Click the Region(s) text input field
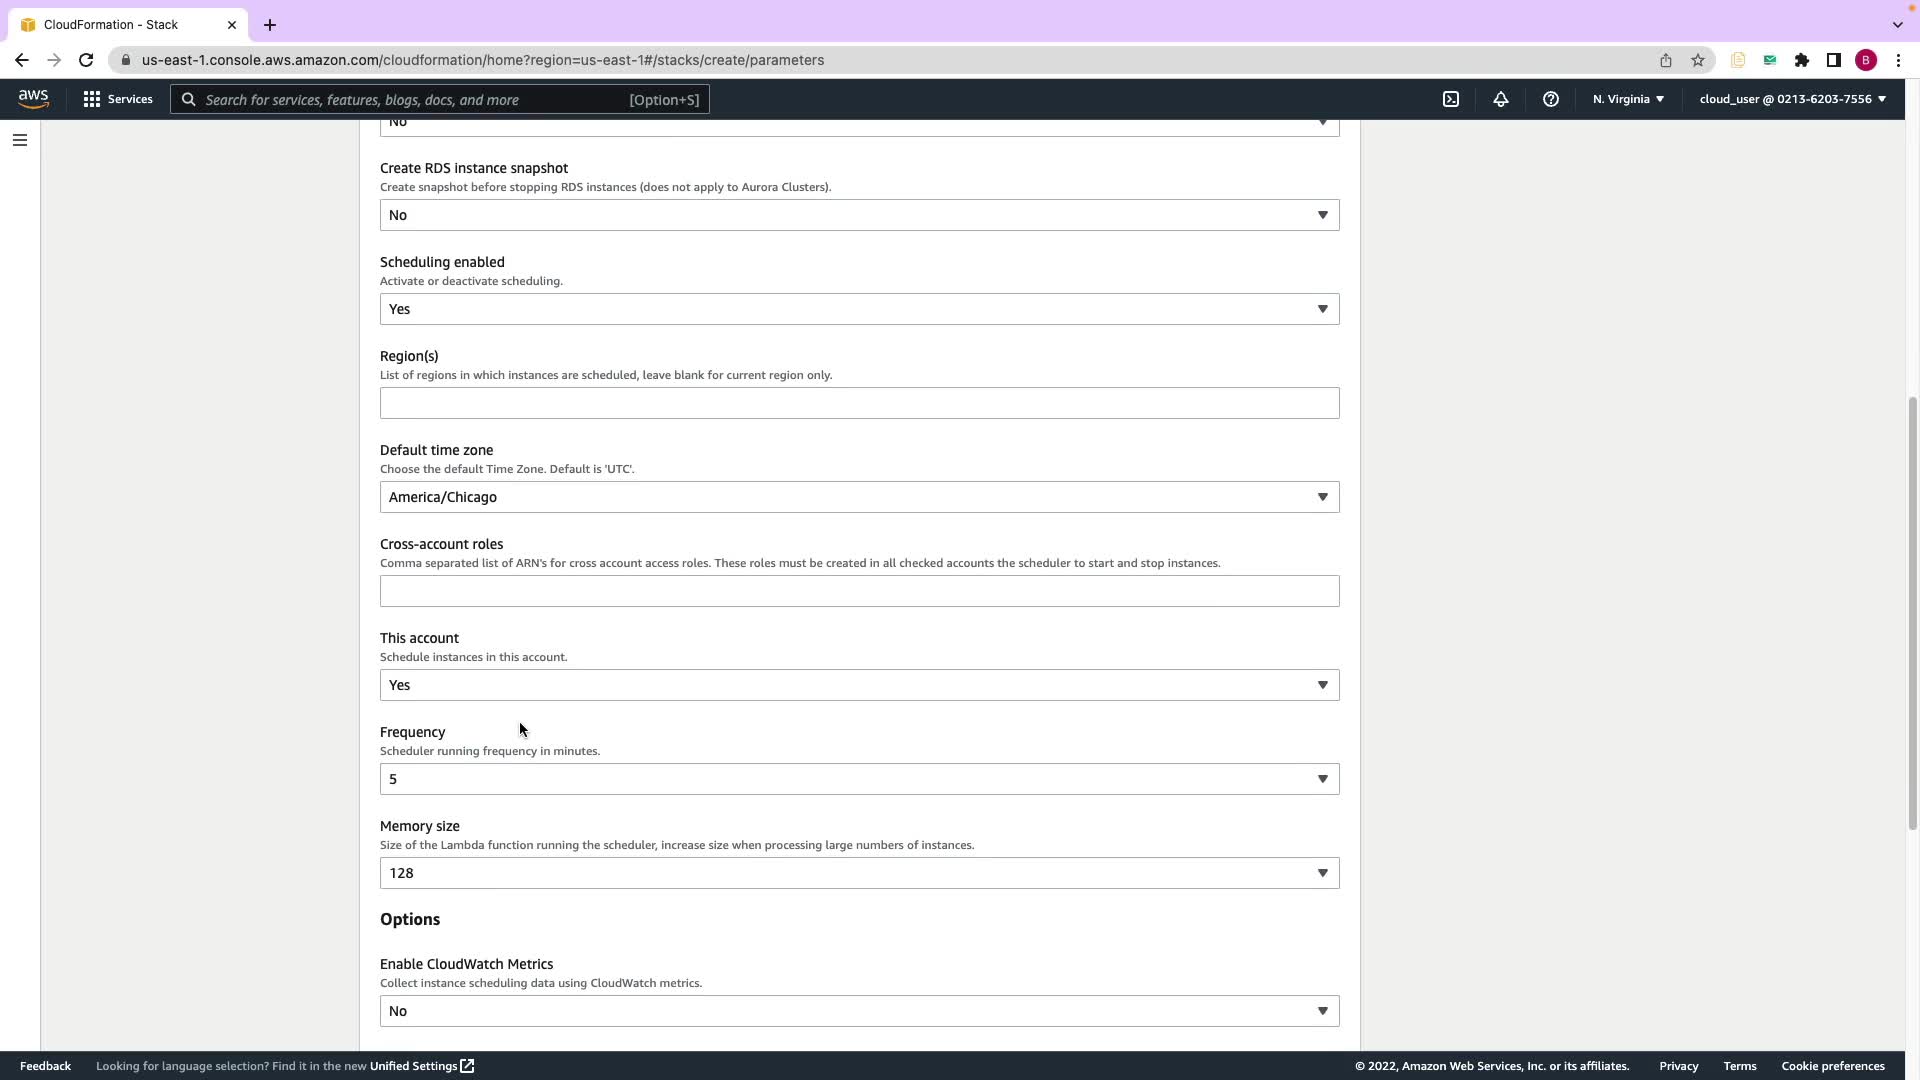1920x1080 pixels. click(x=859, y=403)
